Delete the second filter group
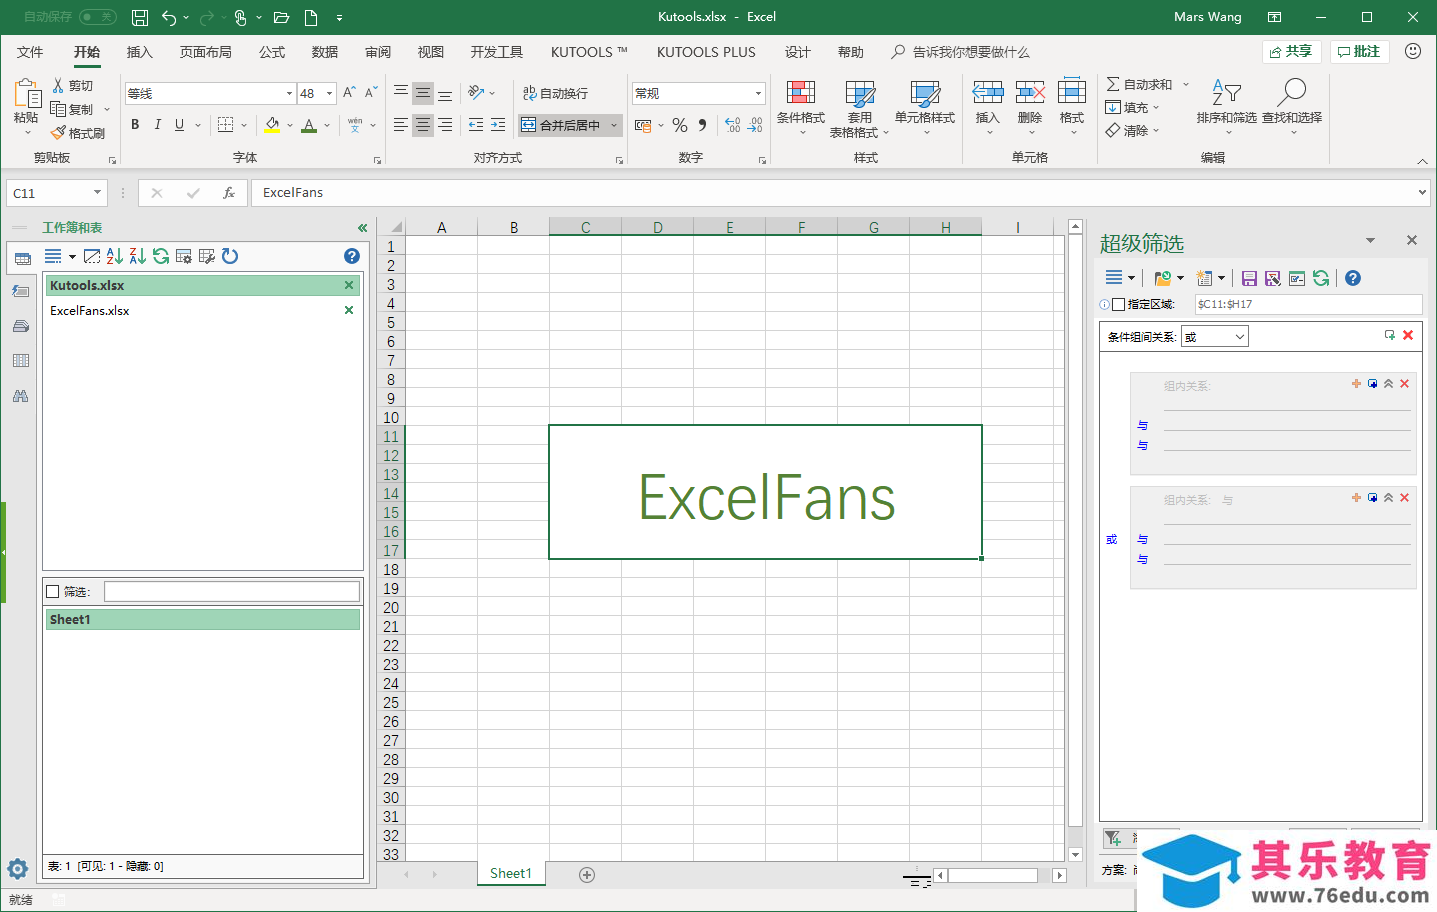Screen dimensions: 1437x912 [1404, 498]
